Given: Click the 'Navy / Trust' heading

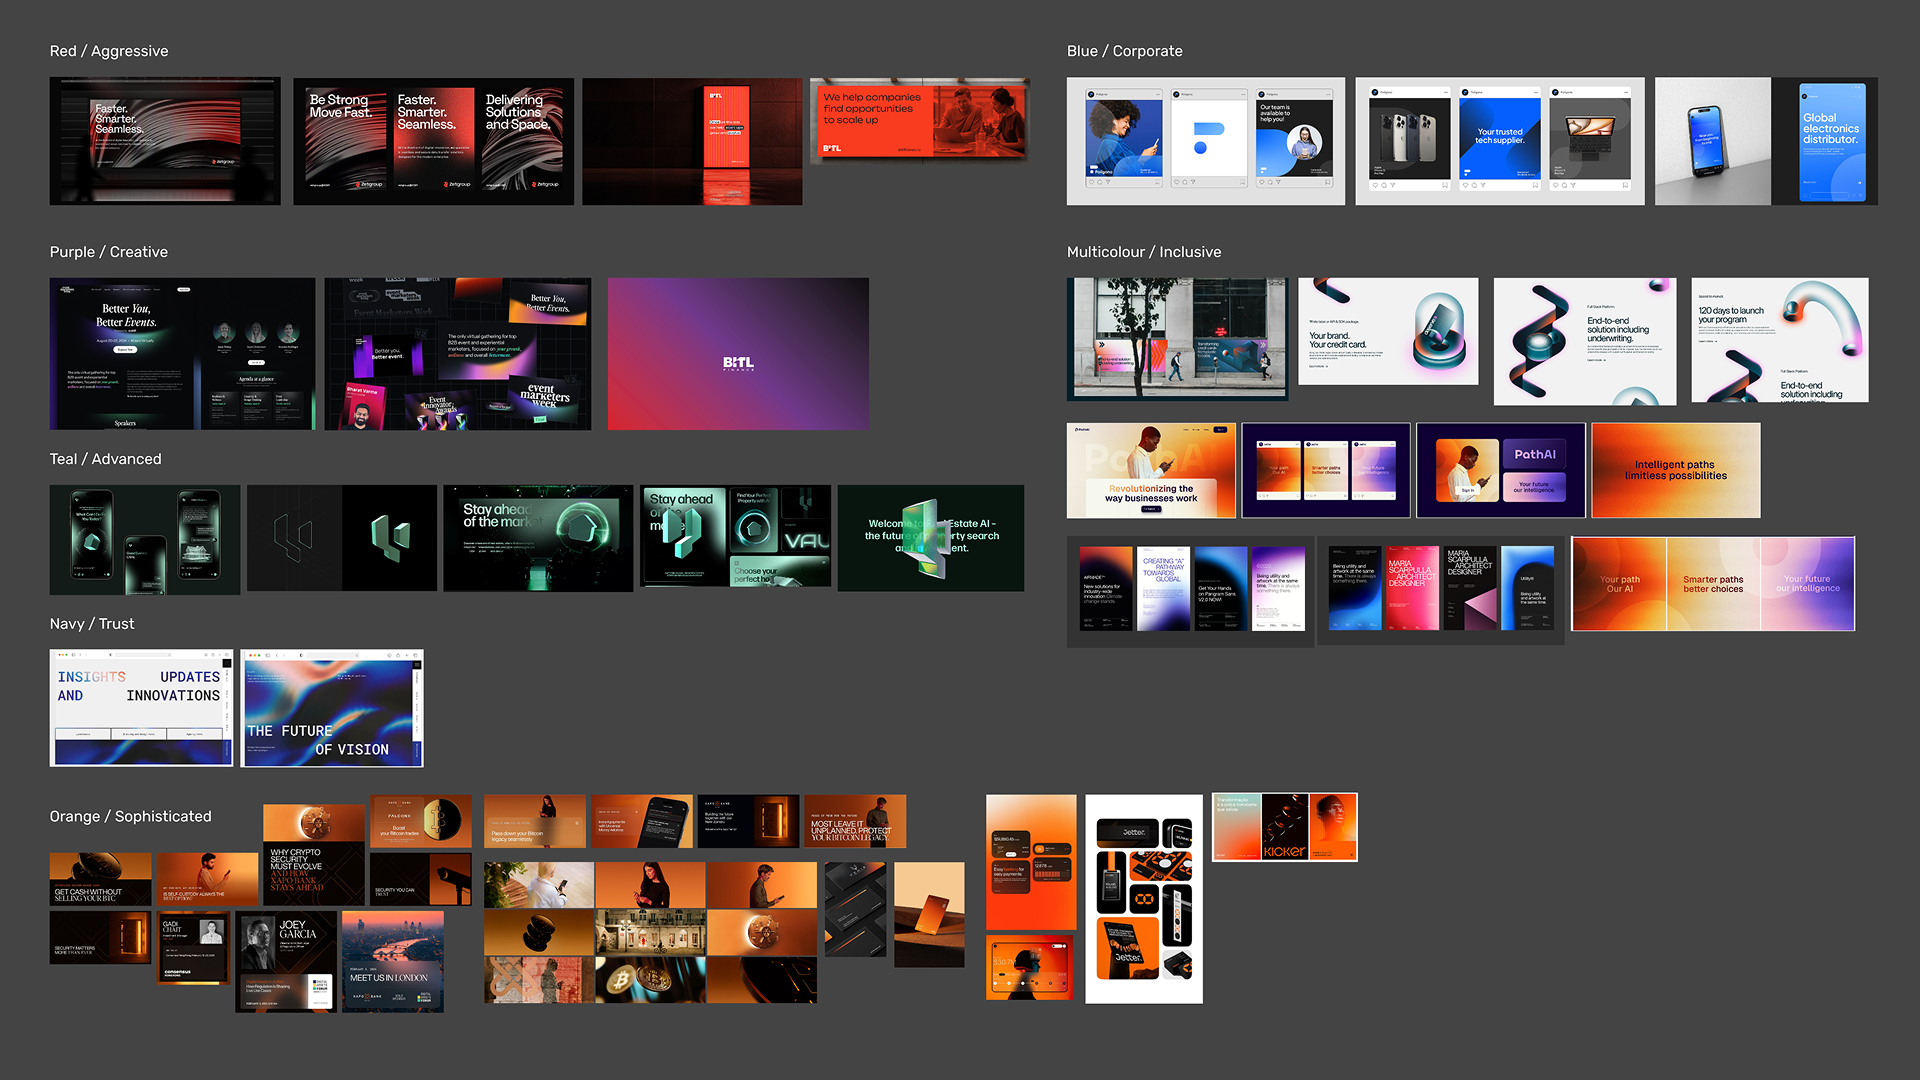Looking at the screenshot, I should (92, 624).
